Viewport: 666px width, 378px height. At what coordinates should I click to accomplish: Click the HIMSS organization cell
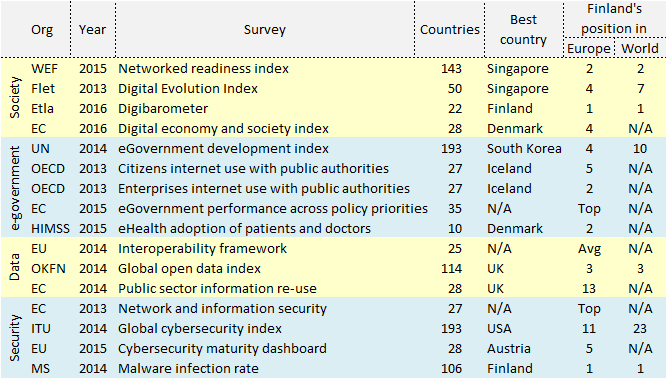click(50, 229)
